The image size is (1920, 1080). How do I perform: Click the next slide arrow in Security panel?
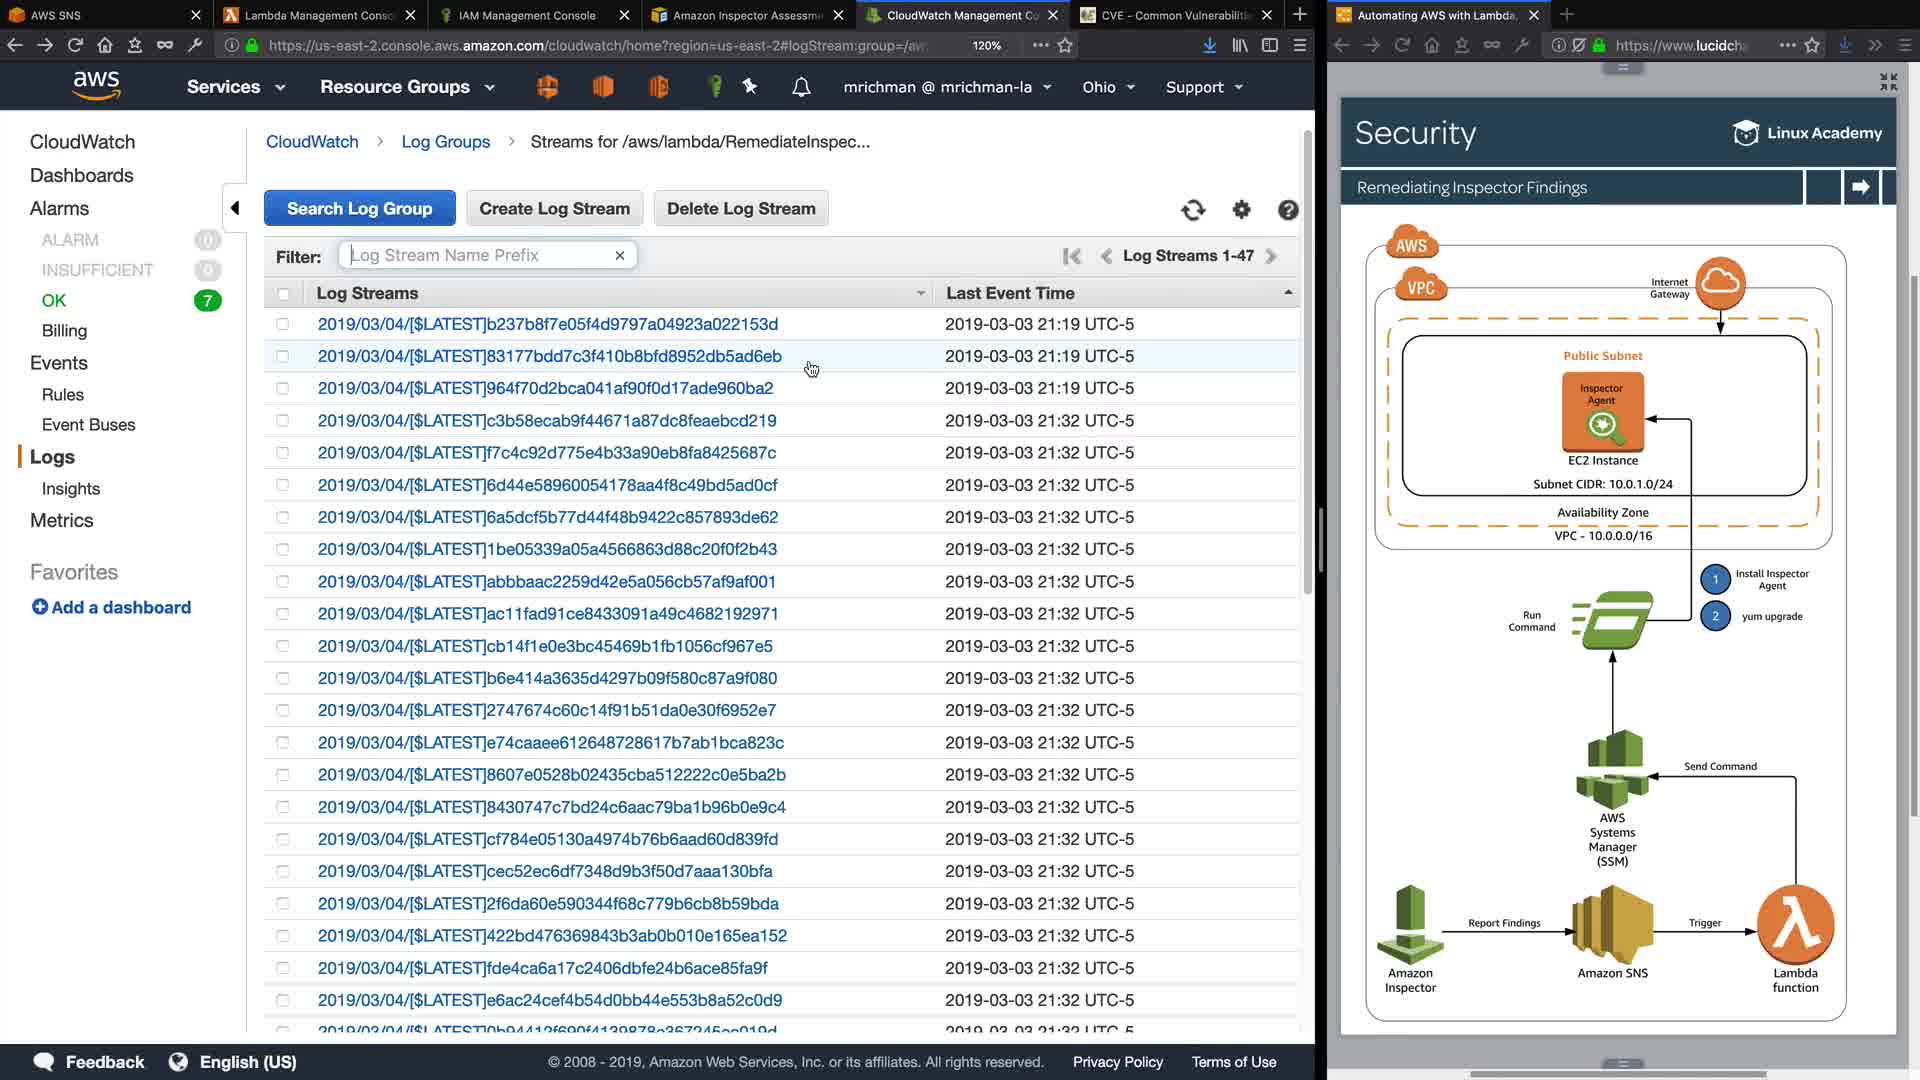tap(1860, 187)
